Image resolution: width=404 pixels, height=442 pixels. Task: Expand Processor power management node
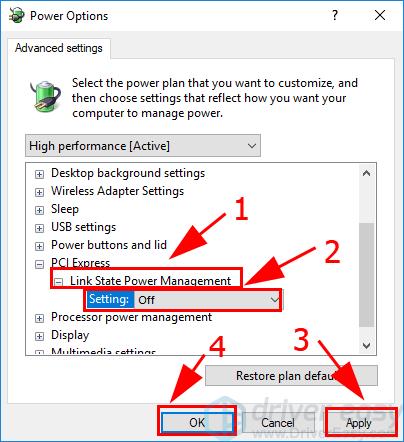coord(39,318)
